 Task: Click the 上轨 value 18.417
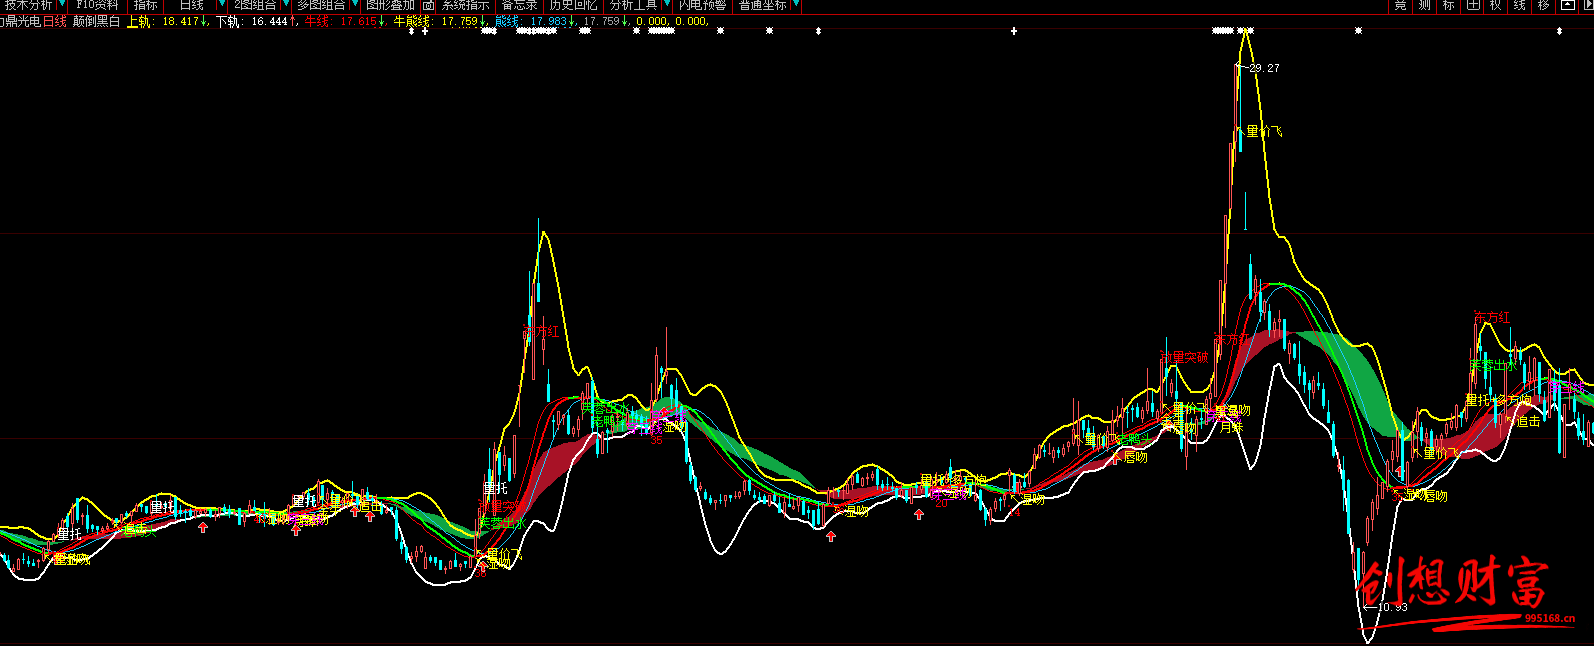[x=181, y=21]
